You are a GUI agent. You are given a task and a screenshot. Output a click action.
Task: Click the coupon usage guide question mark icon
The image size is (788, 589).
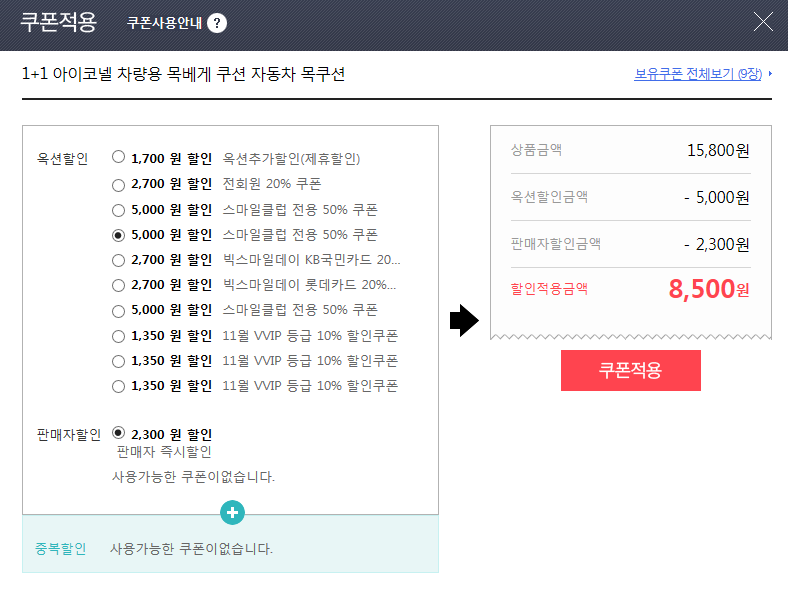pyautogui.click(x=217, y=23)
